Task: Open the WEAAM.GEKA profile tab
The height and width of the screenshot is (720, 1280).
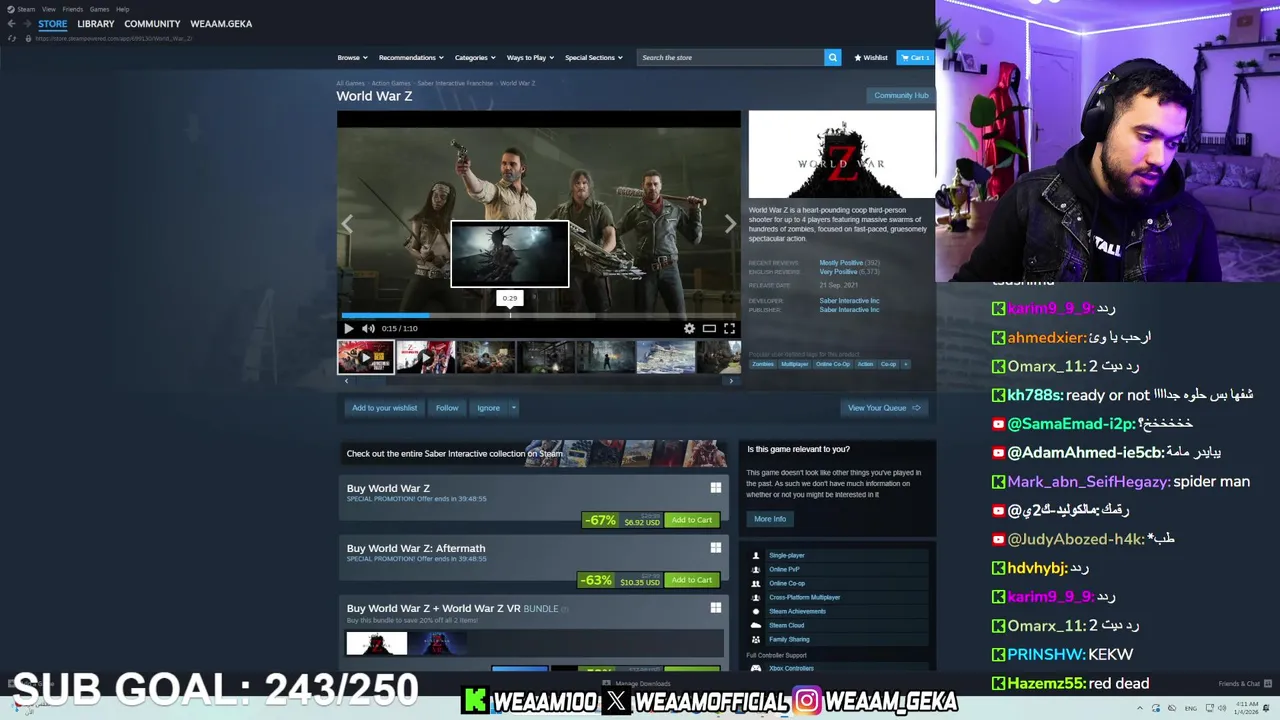Action: tap(221, 24)
